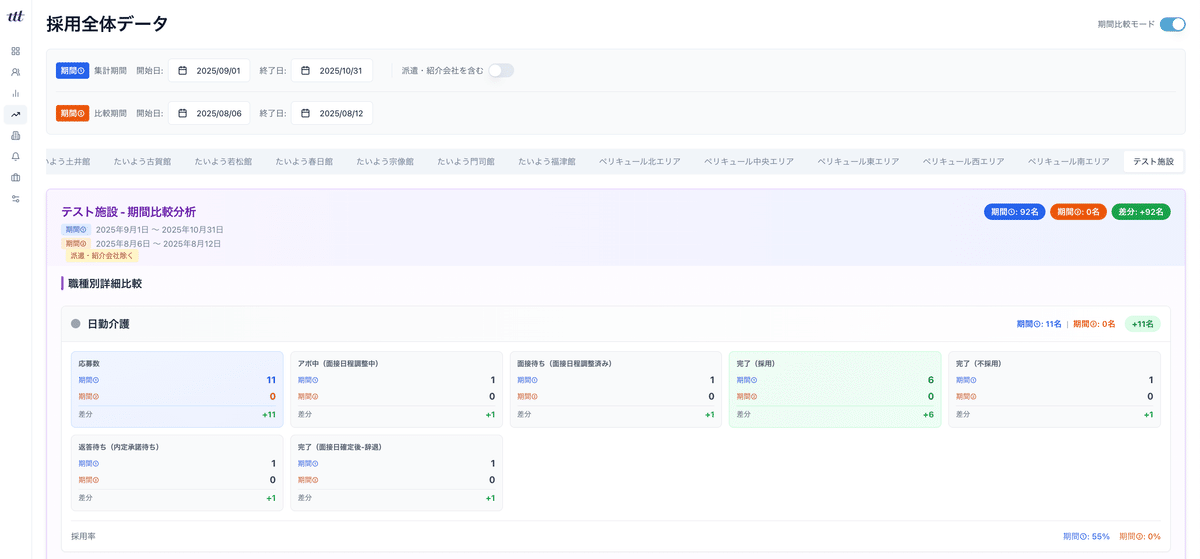Click the +11名 badge in 日勤介護 header
The height and width of the screenshot is (559, 1200).
[1142, 324]
